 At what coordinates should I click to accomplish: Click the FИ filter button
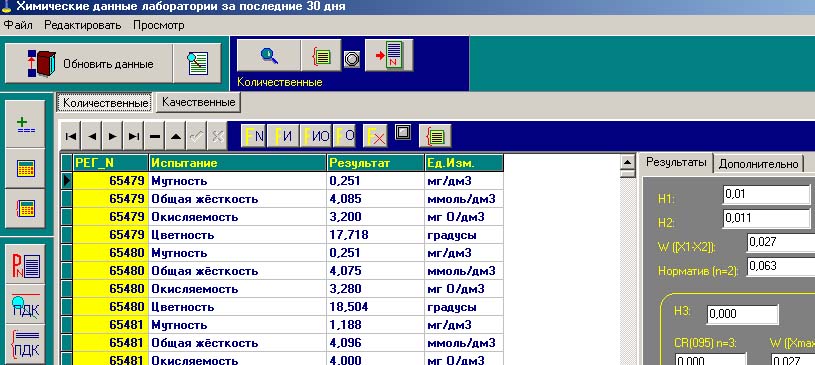pyautogui.click(x=283, y=136)
